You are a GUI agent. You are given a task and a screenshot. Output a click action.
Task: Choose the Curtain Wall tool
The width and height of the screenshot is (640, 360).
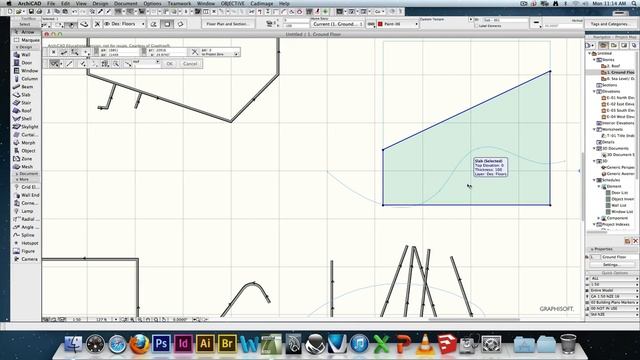coord(26,135)
